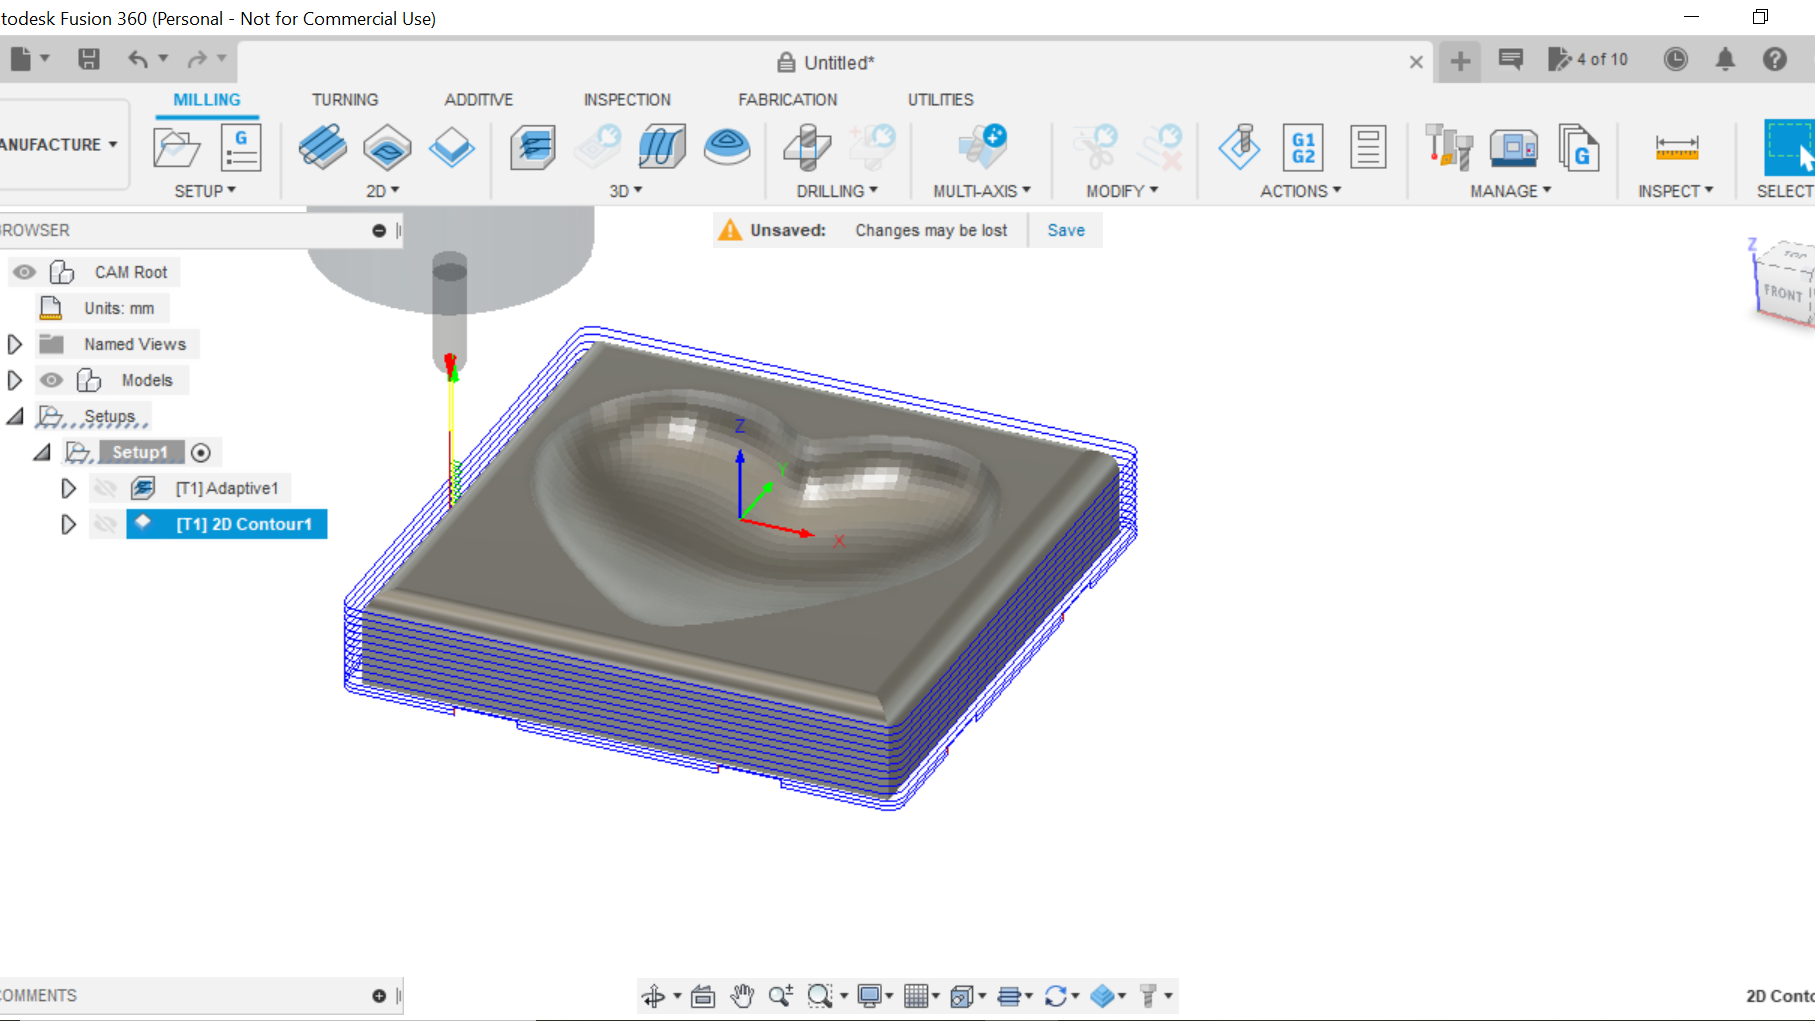This screenshot has height=1021, width=1815.
Task: Click the Look At icon in navigation bar
Action: coord(703,996)
